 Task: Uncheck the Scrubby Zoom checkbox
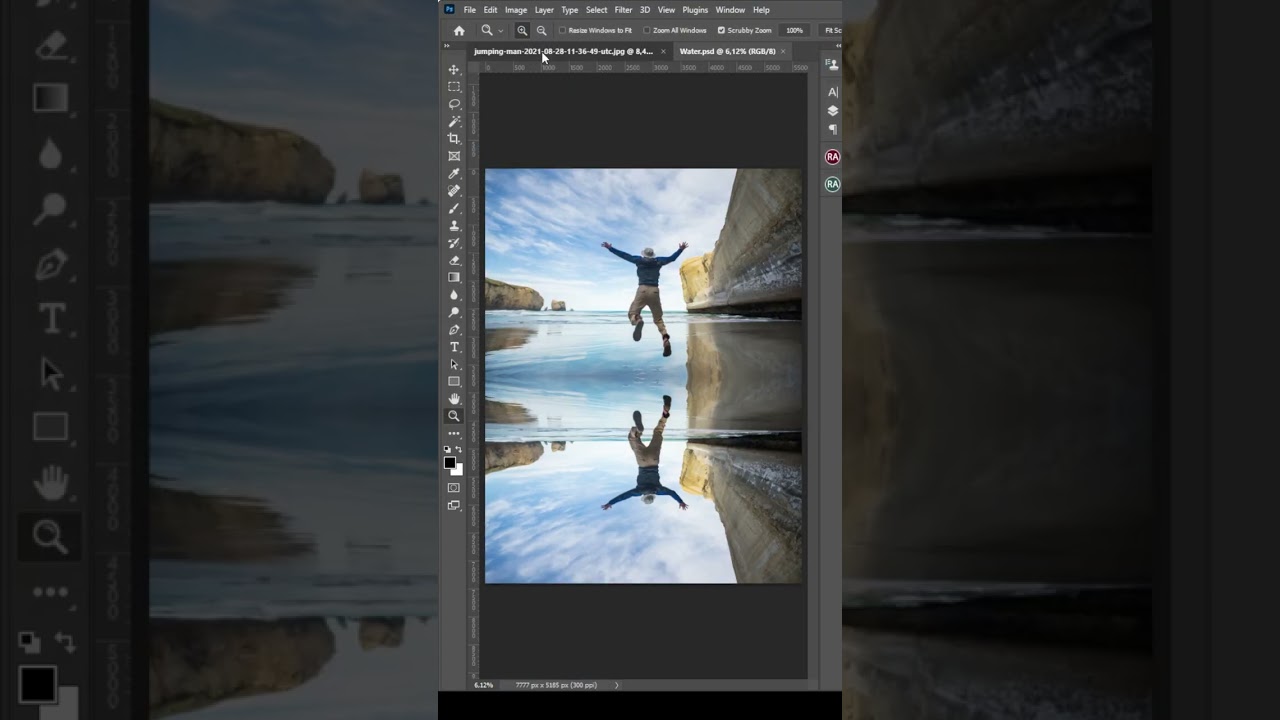(721, 31)
